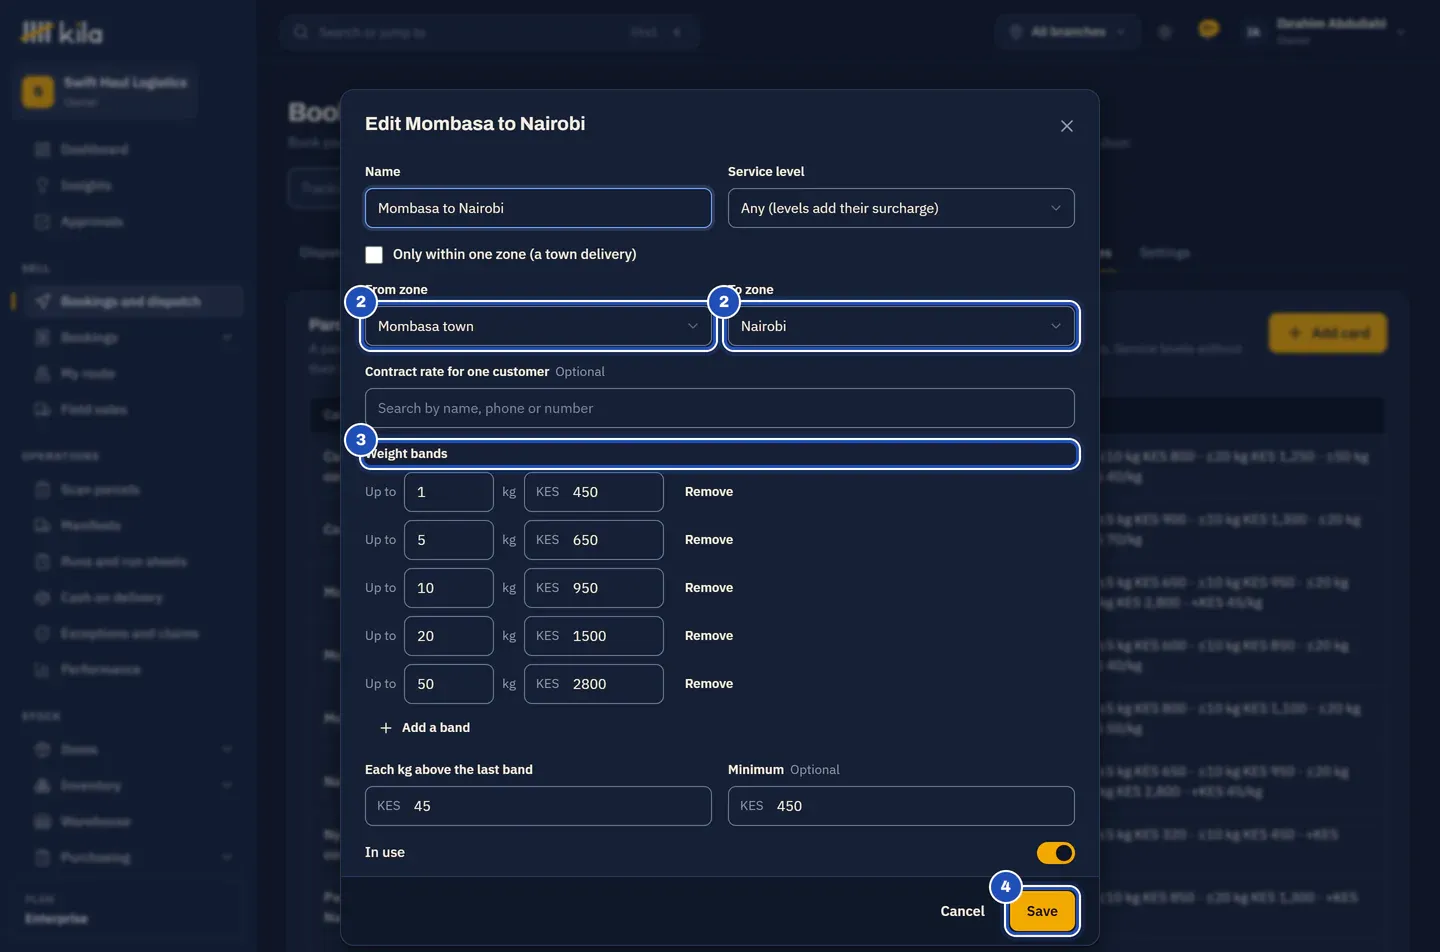1440x952 pixels.
Task: Expand the From zone Mombasa town dropdown
Action: point(538,326)
